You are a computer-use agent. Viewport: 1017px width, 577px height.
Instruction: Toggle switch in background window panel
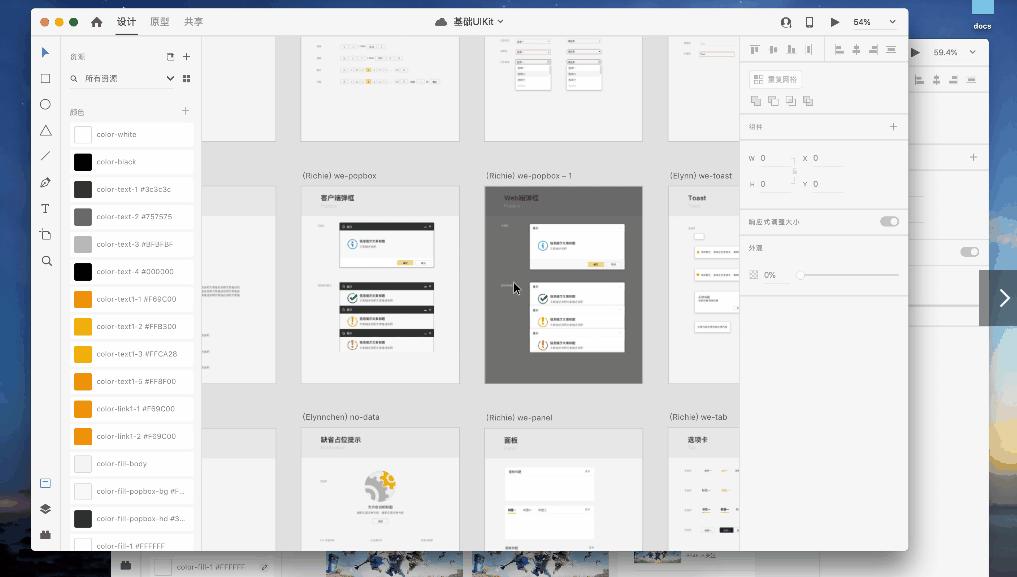970,252
